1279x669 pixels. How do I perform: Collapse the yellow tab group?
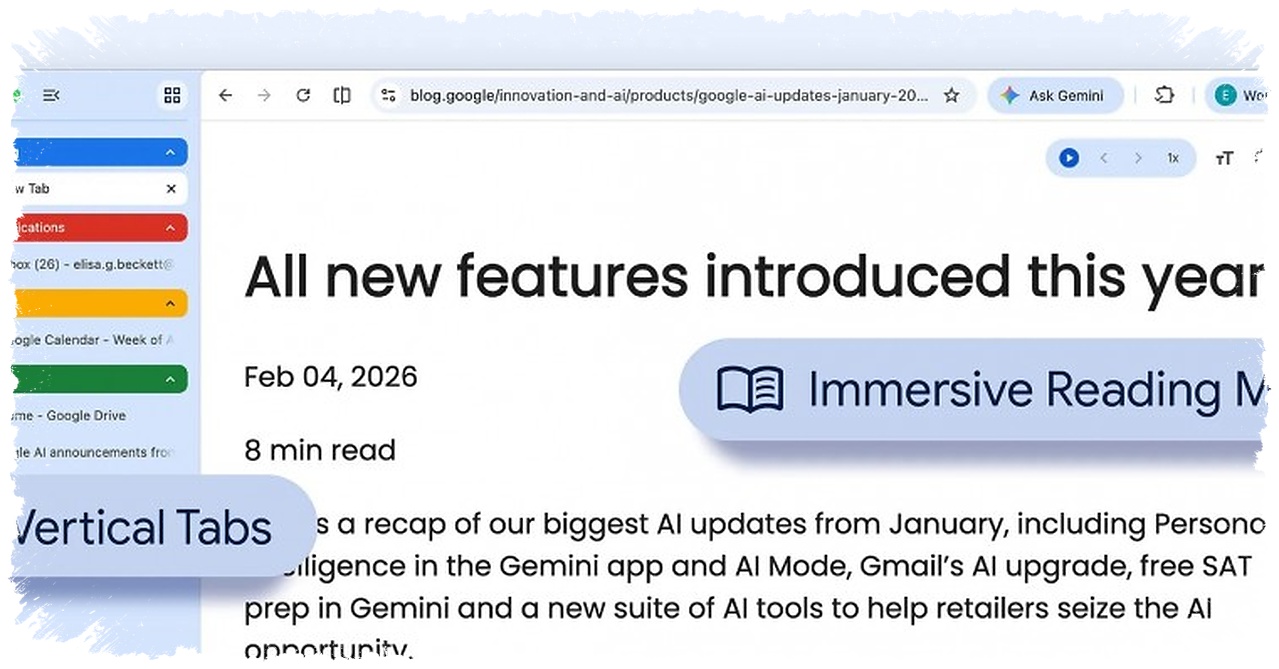pyautogui.click(x=170, y=304)
